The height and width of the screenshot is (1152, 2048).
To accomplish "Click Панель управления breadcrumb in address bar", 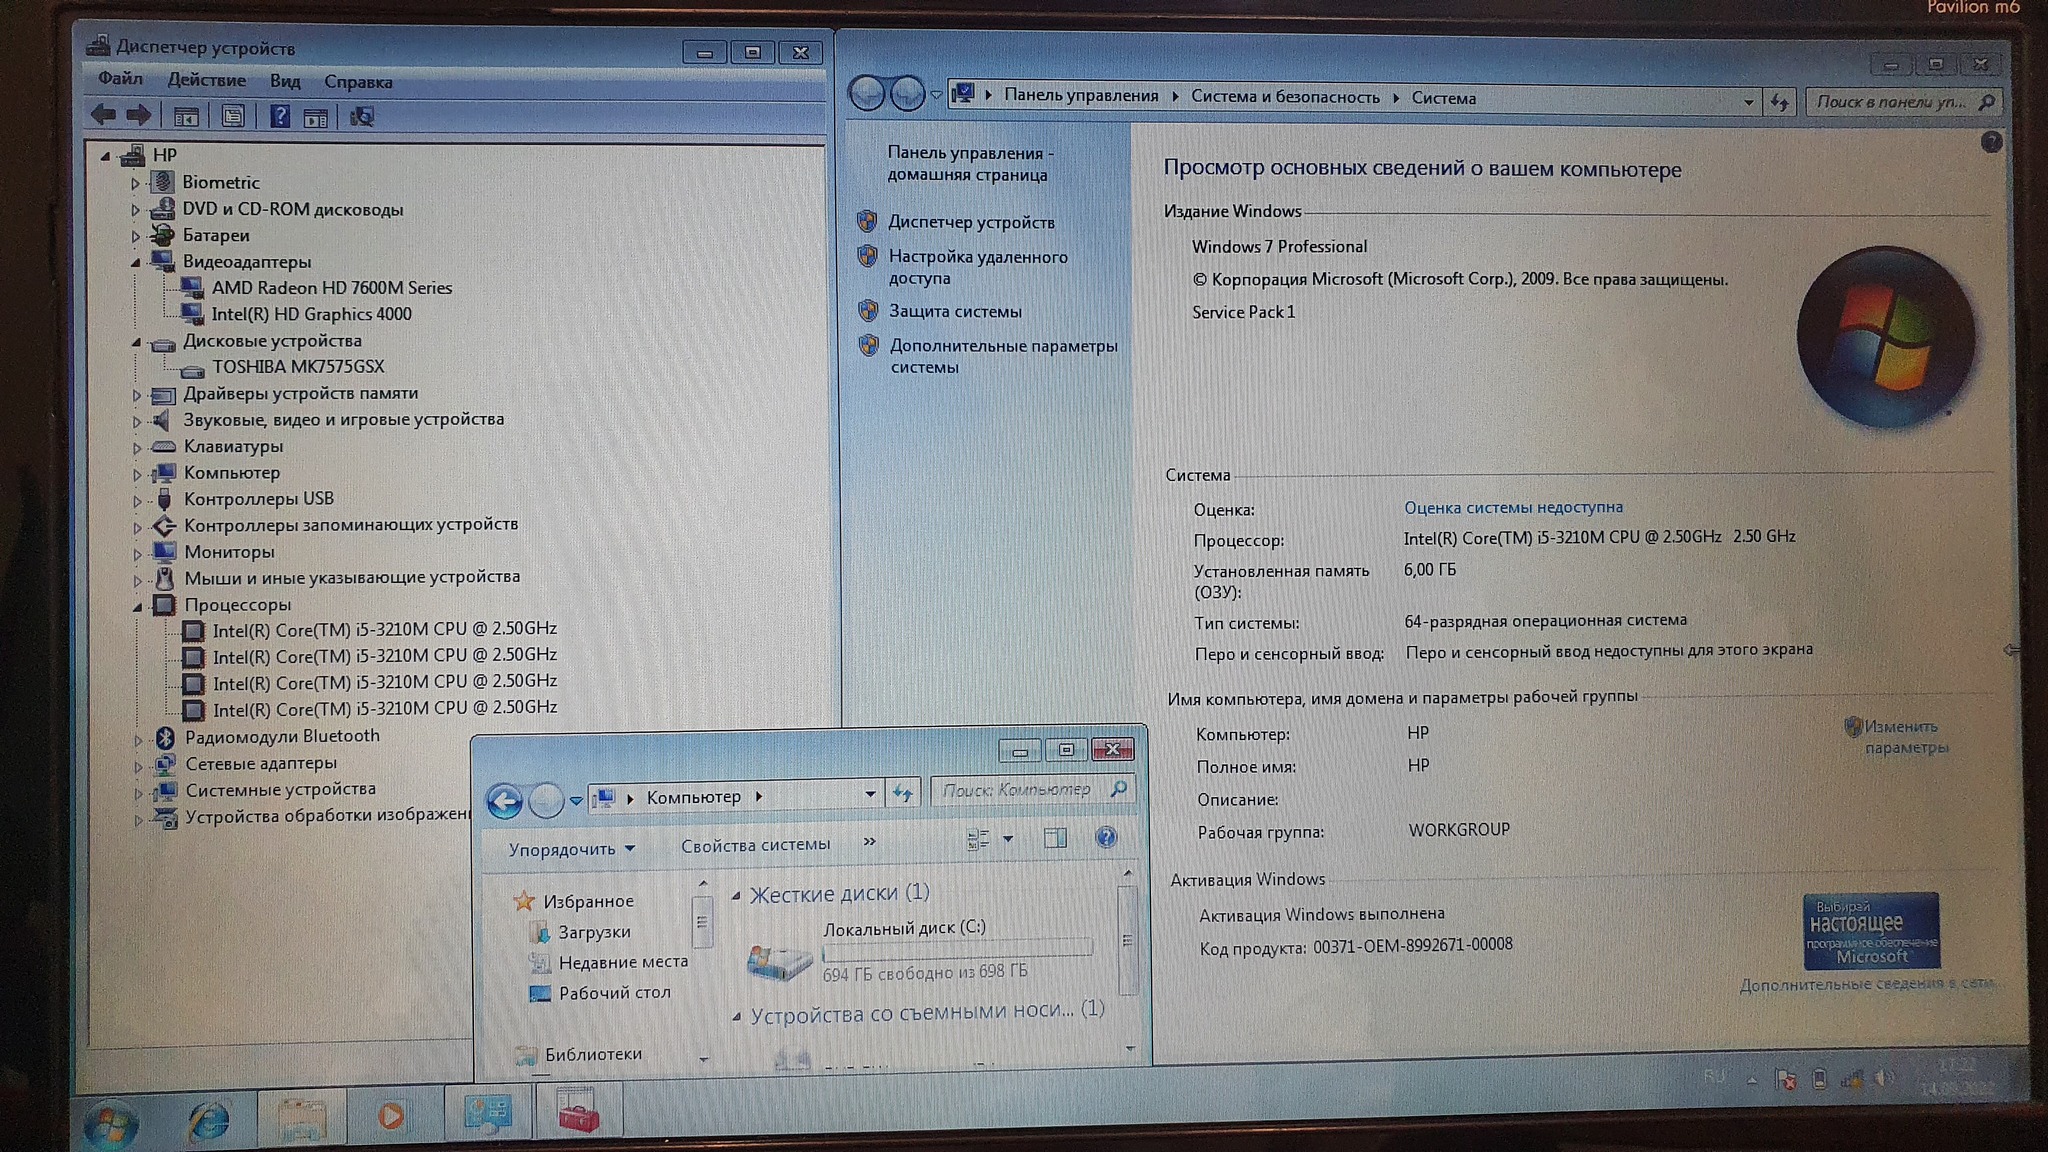I will (x=1080, y=95).
